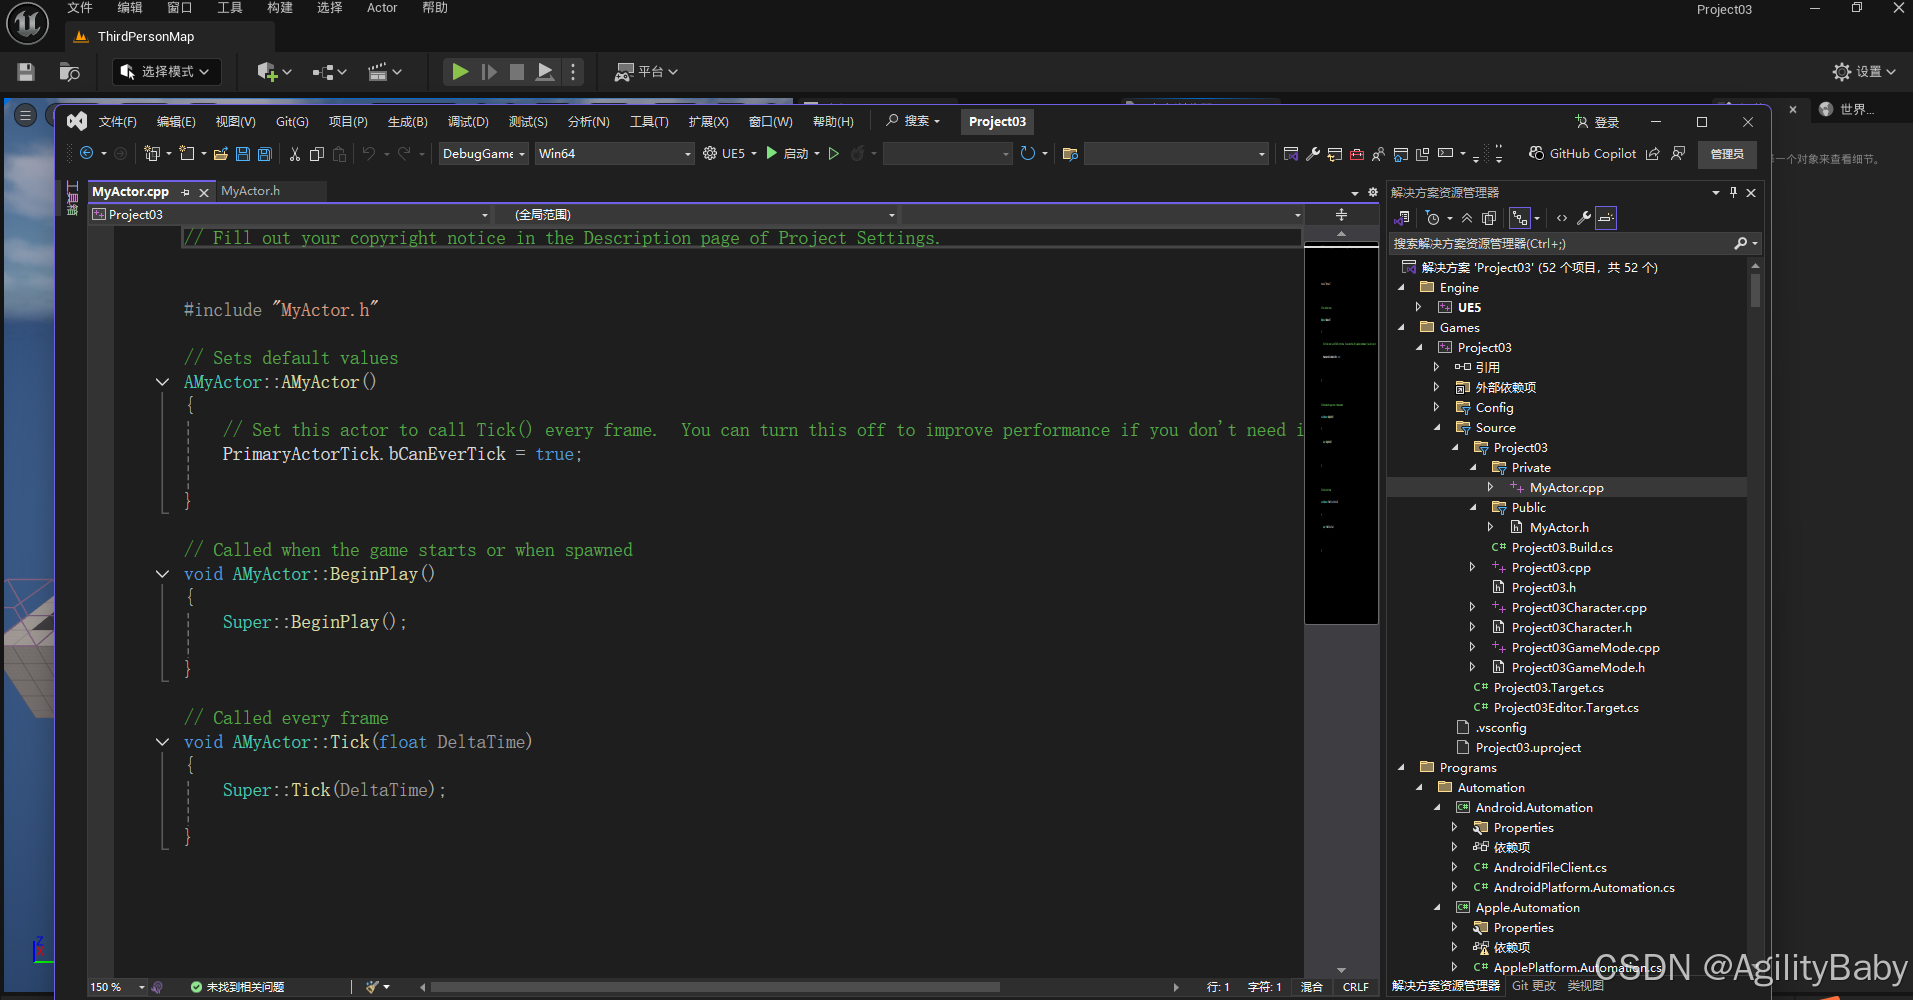This screenshot has height=1000, width=1913.
Task: Click the Save file icon
Action: tap(243, 154)
